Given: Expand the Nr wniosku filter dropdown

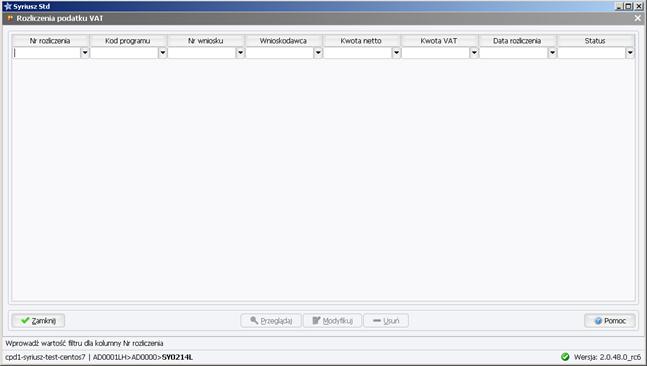Looking at the screenshot, I should pos(241,53).
